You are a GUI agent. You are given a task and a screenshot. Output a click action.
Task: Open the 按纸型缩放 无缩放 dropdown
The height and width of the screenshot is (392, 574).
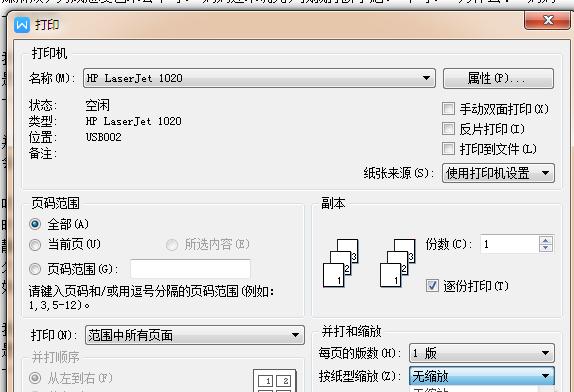pyautogui.click(x=482, y=376)
